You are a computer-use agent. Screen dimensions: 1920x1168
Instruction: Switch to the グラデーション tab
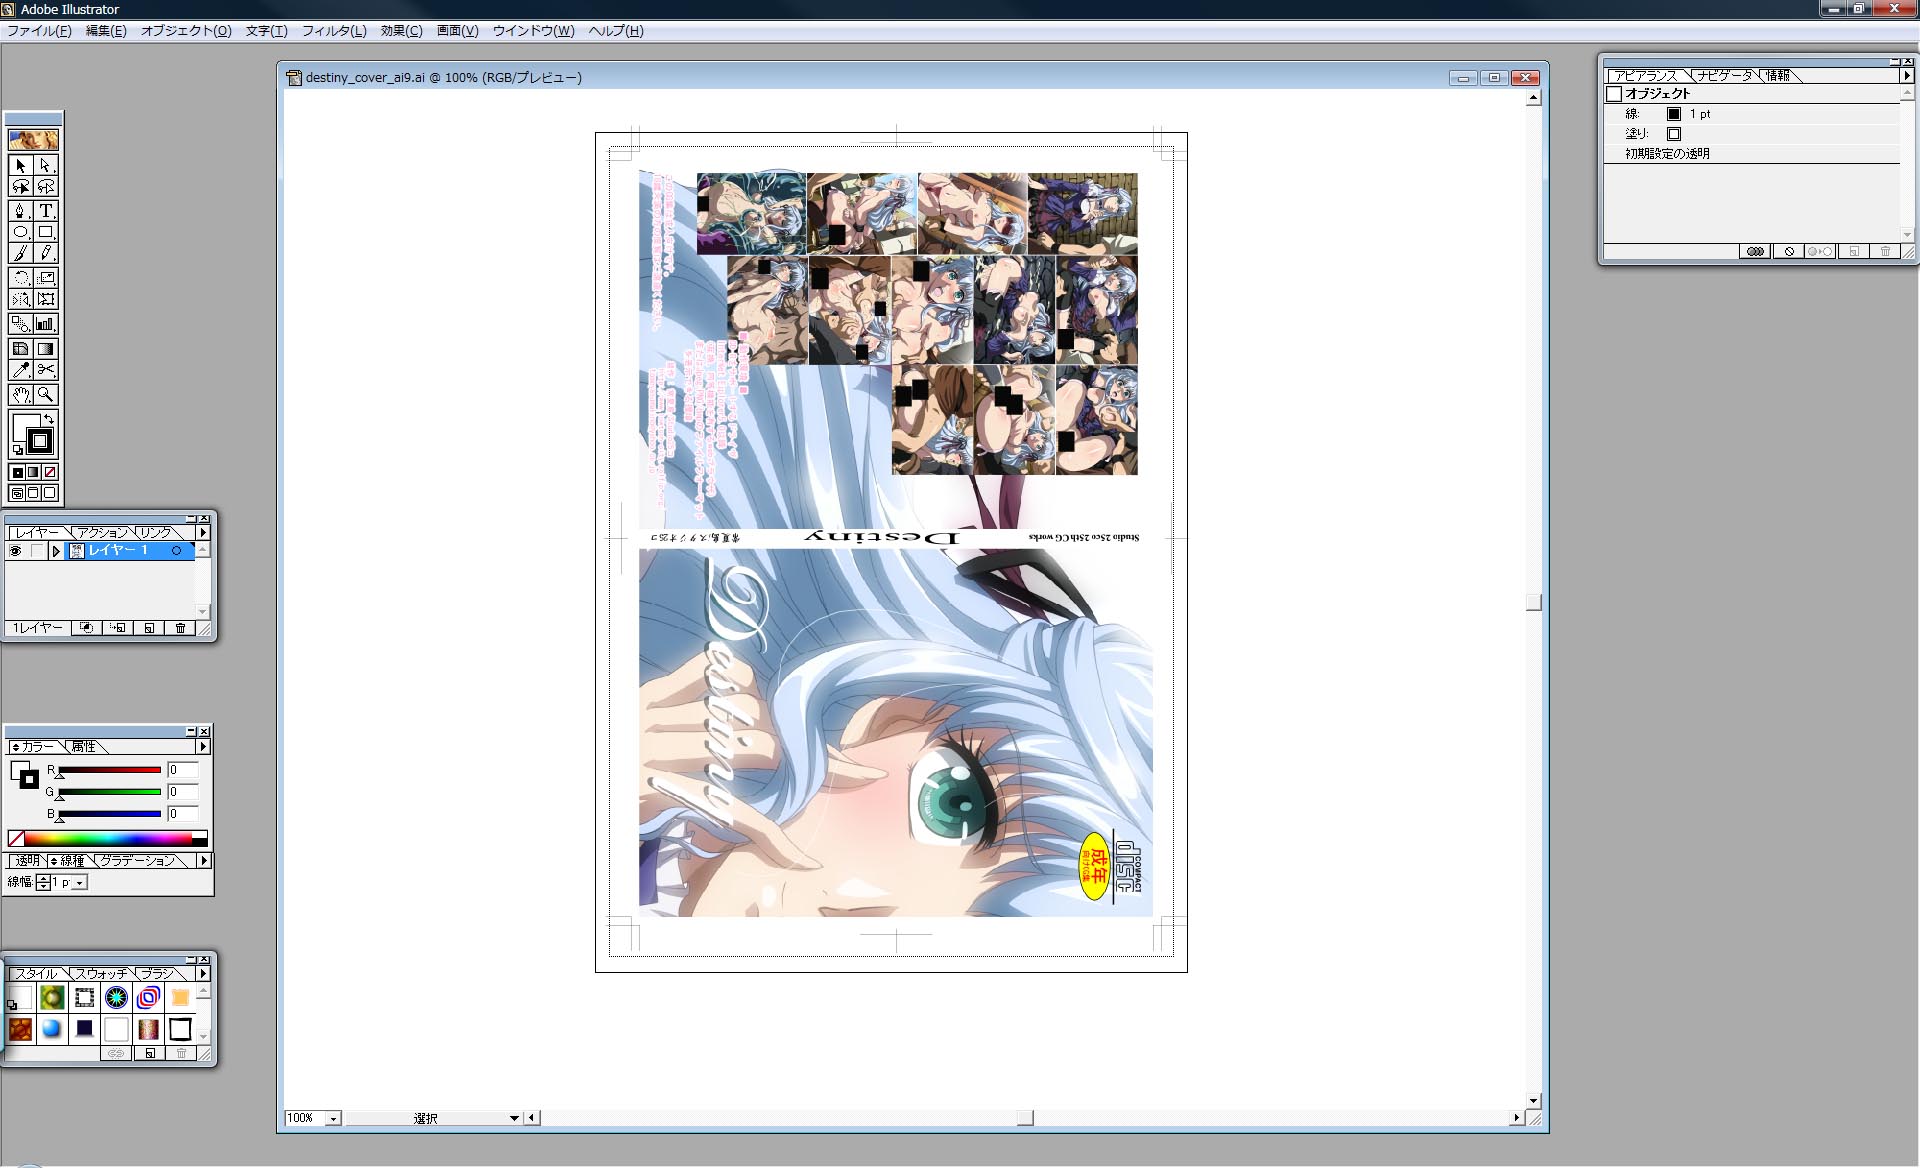pyautogui.click(x=138, y=861)
